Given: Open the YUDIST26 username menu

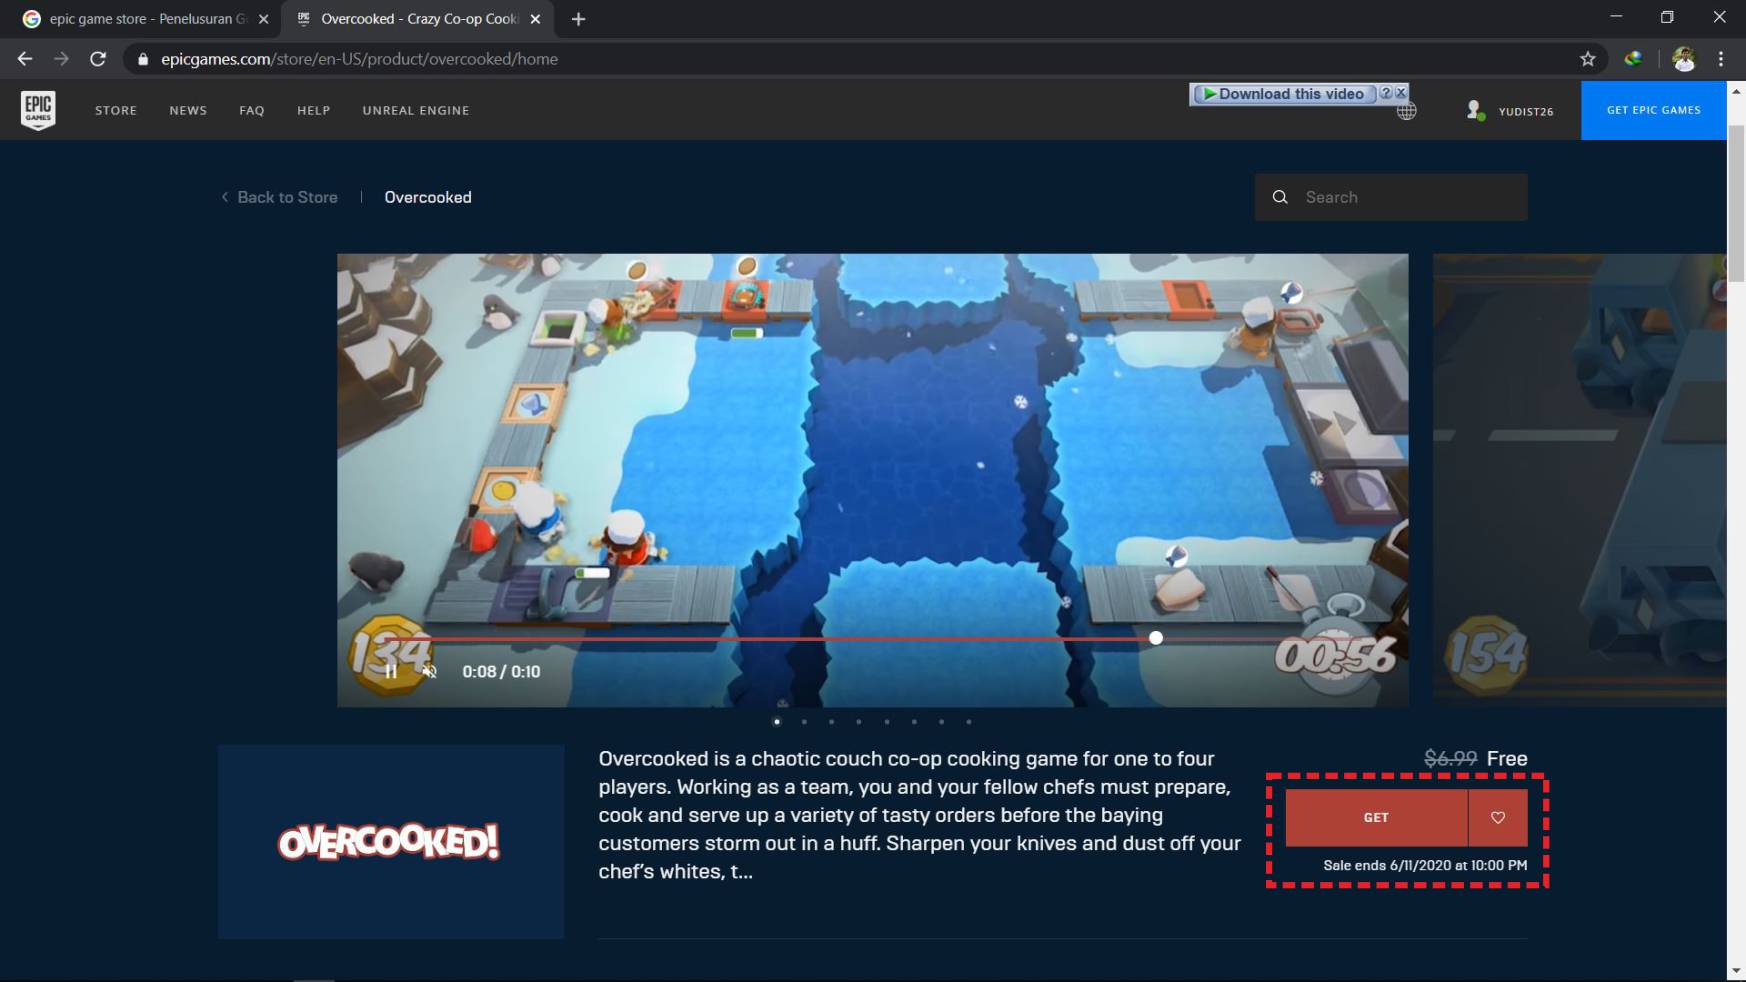Looking at the screenshot, I should (x=1526, y=111).
